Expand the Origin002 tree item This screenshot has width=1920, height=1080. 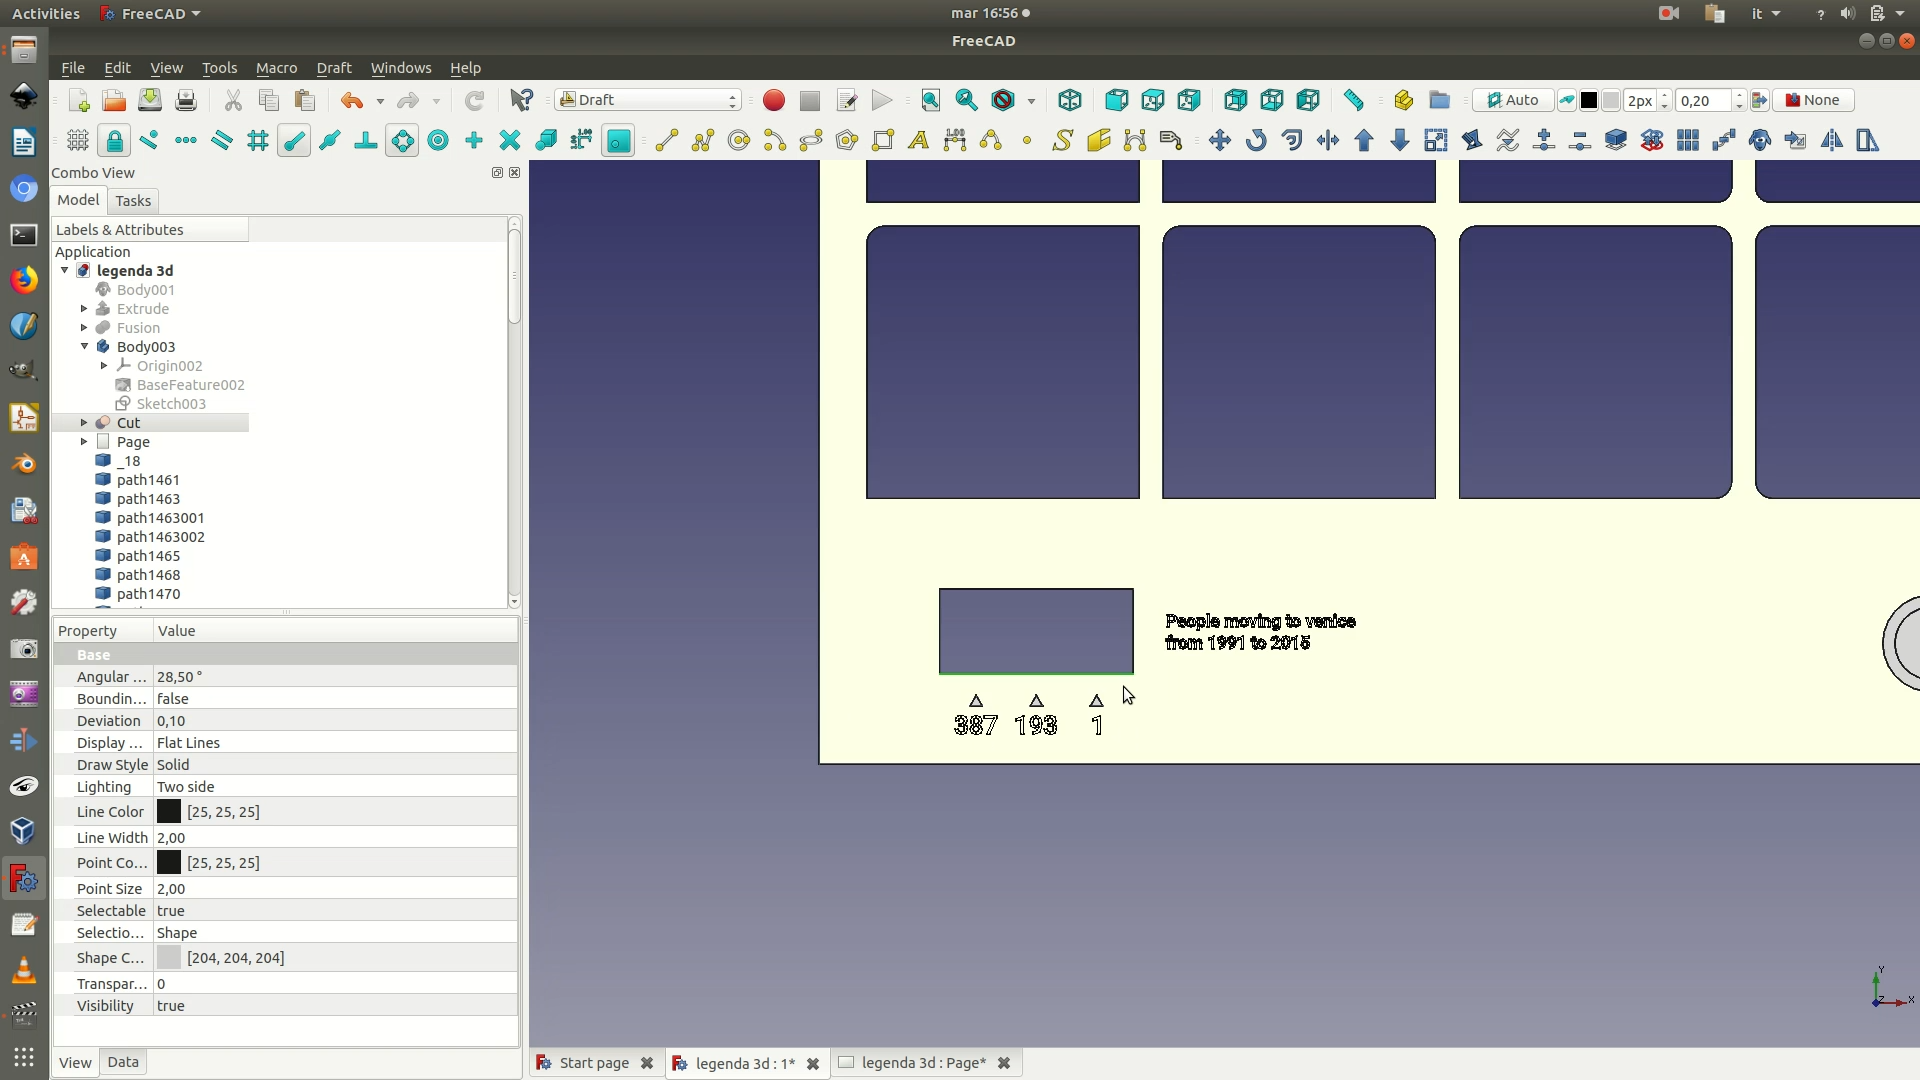(104, 366)
